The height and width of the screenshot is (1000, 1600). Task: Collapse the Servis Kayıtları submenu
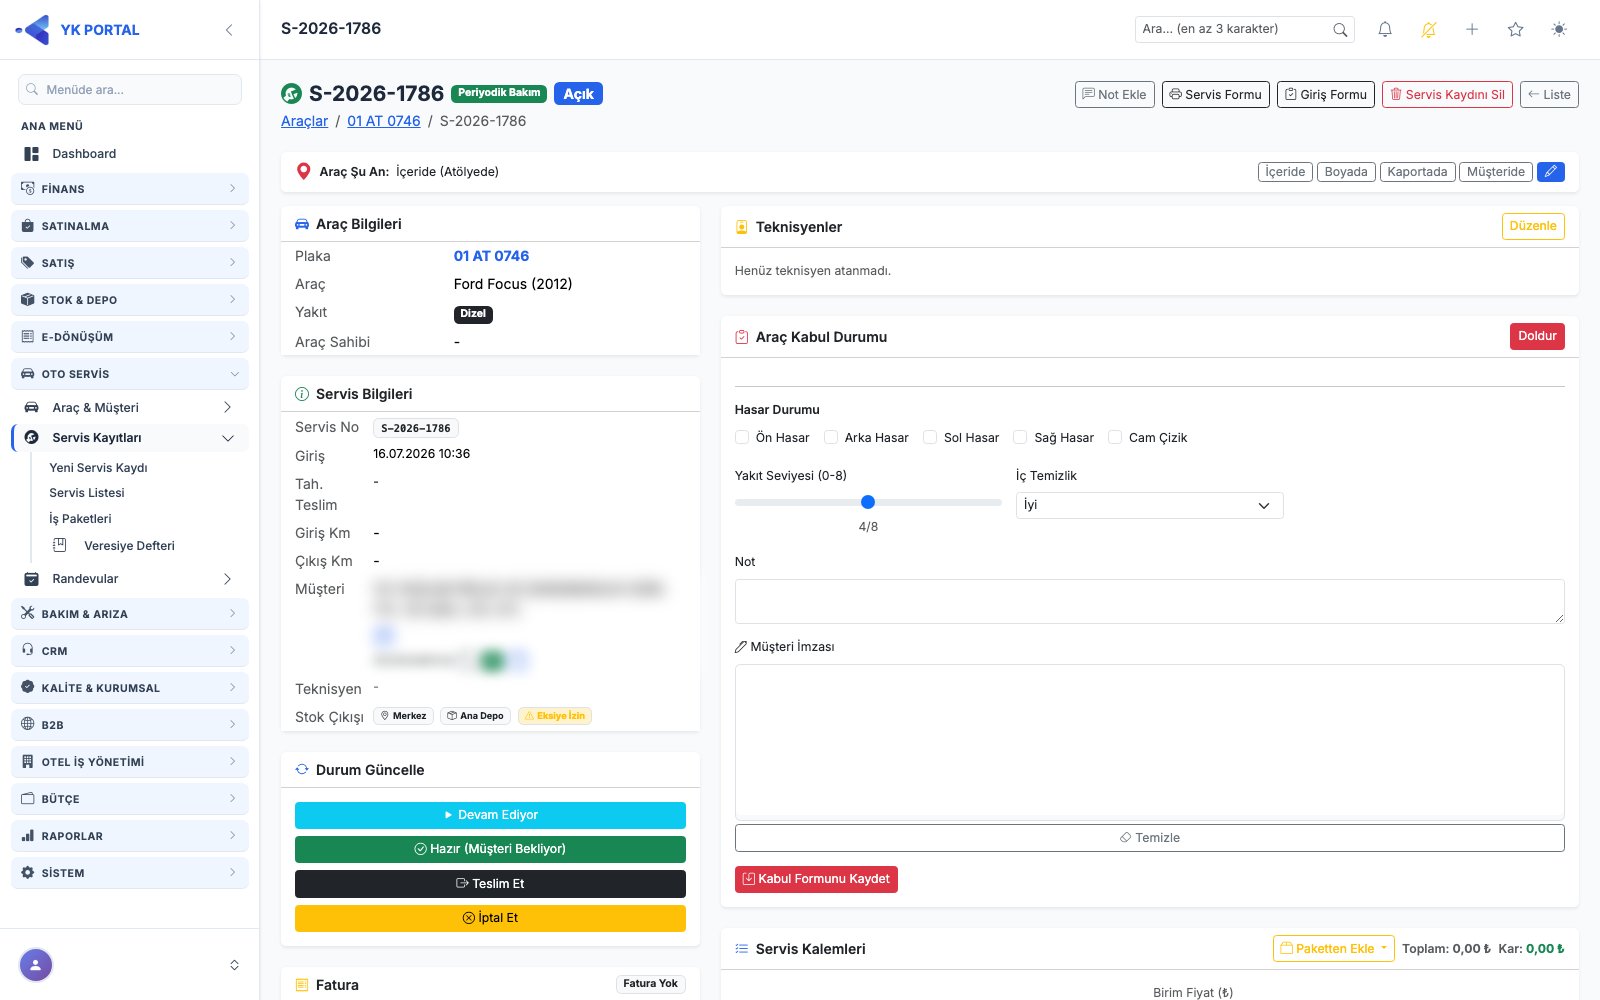(x=130, y=438)
